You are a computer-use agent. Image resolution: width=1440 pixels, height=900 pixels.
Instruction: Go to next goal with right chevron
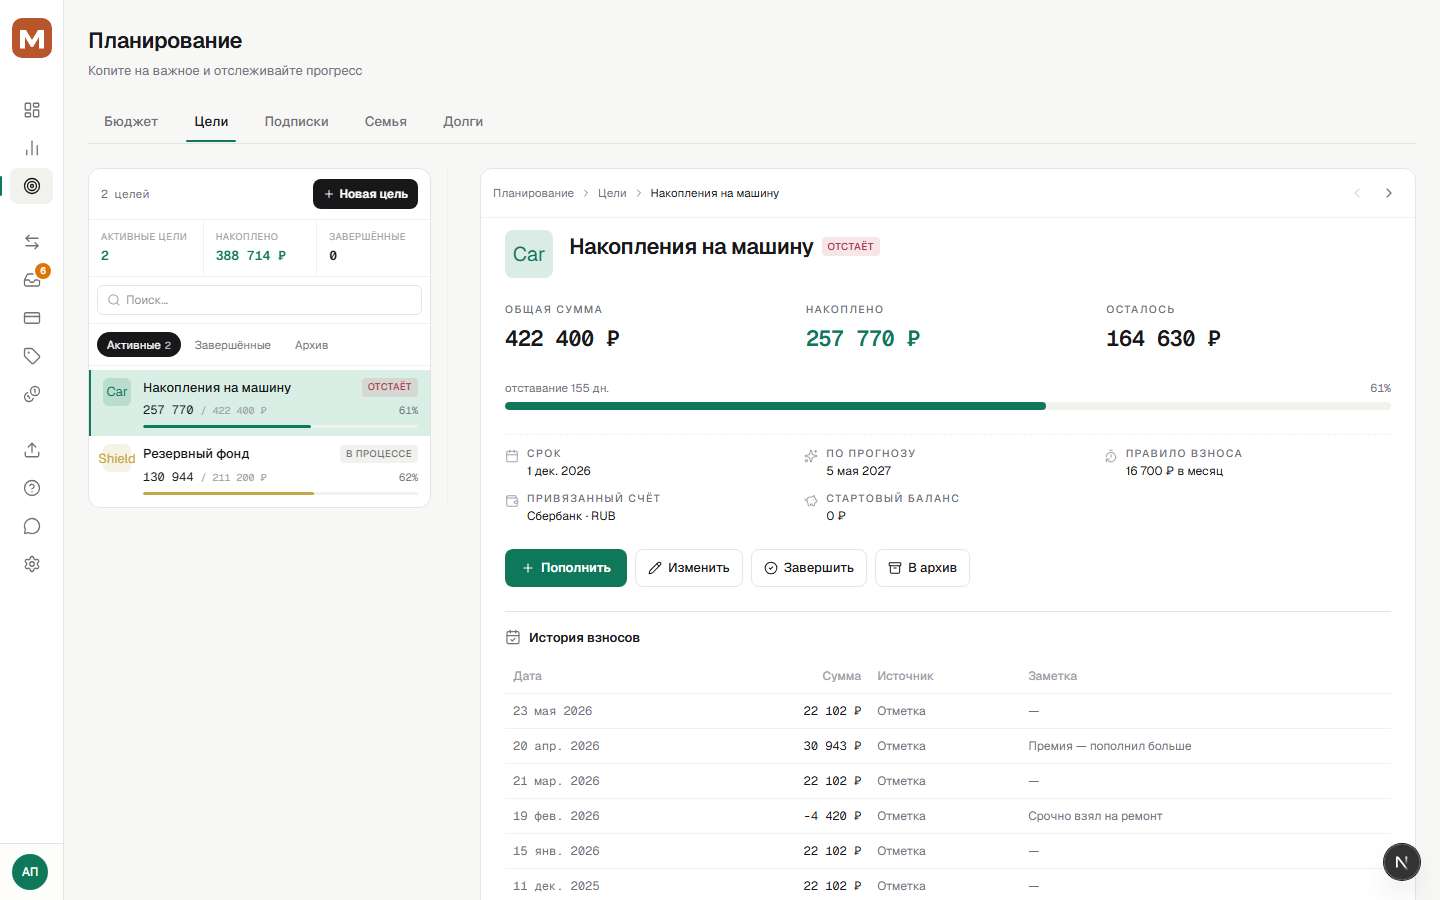click(1388, 193)
